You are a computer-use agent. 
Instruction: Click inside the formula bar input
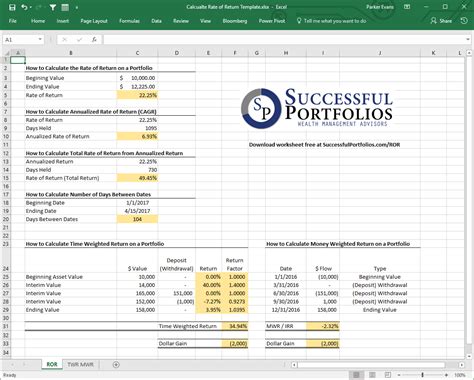point(283,40)
